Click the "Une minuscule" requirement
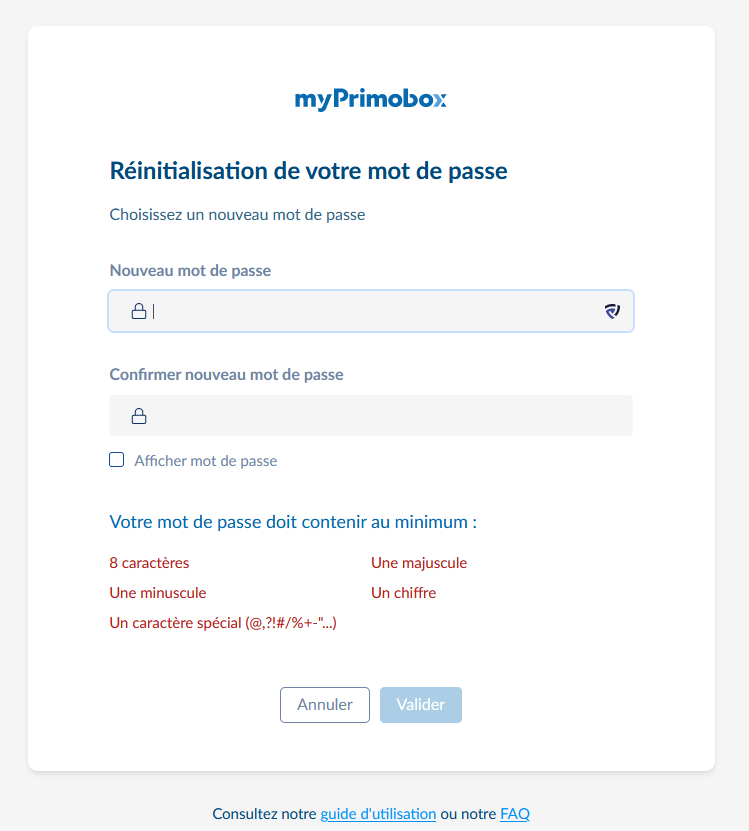The height and width of the screenshot is (831, 749). coord(158,593)
